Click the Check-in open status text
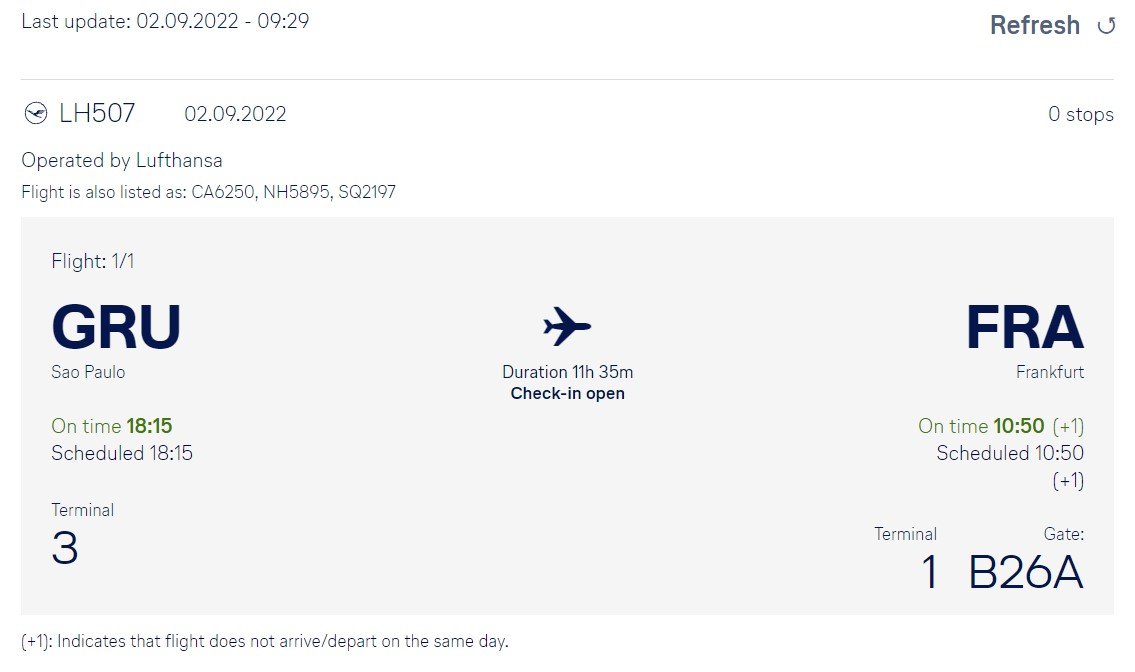 coord(568,393)
